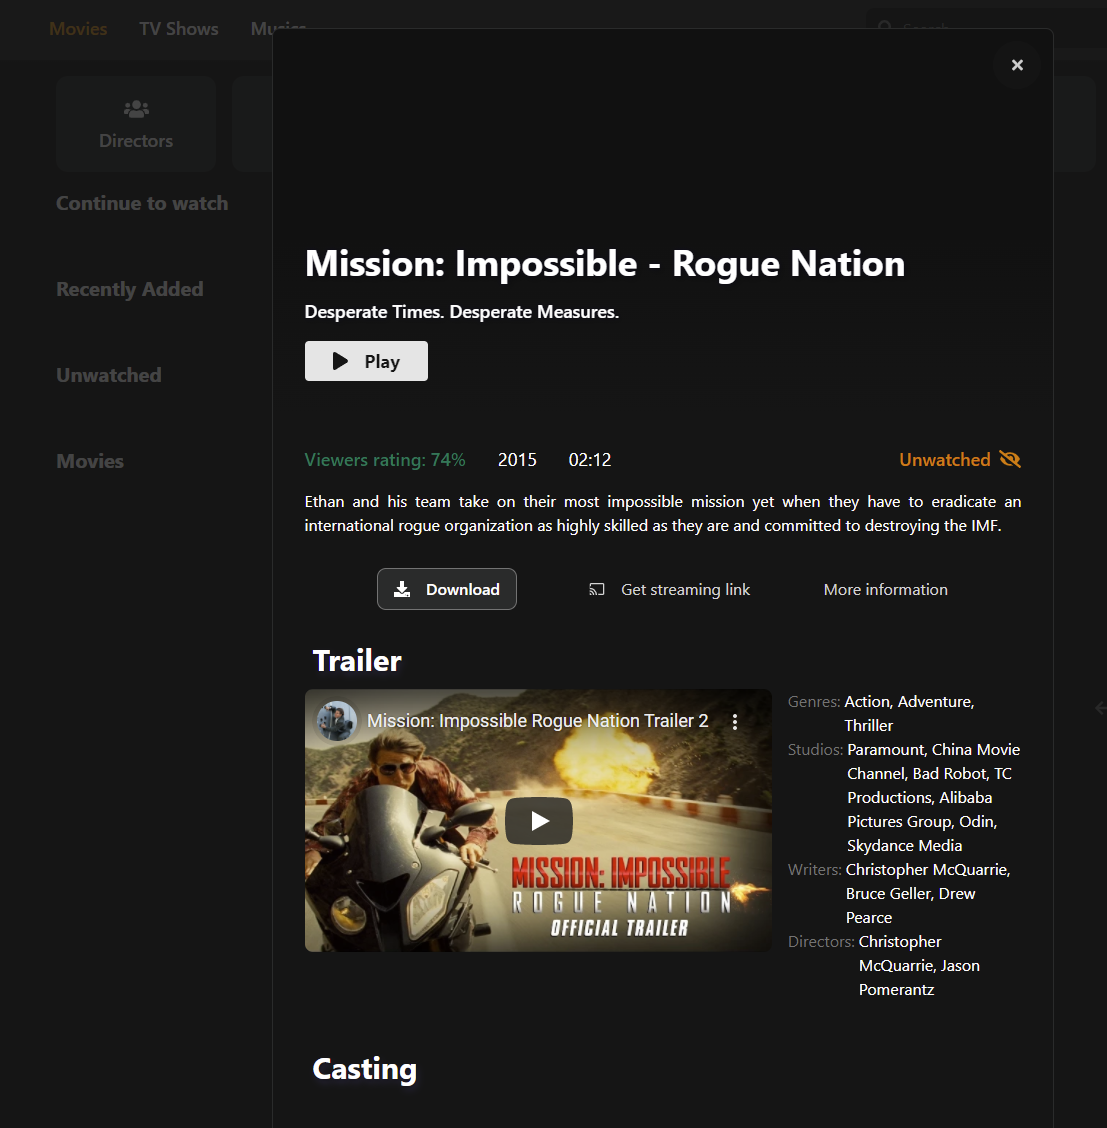Click the release year 2015

(517, 460)
